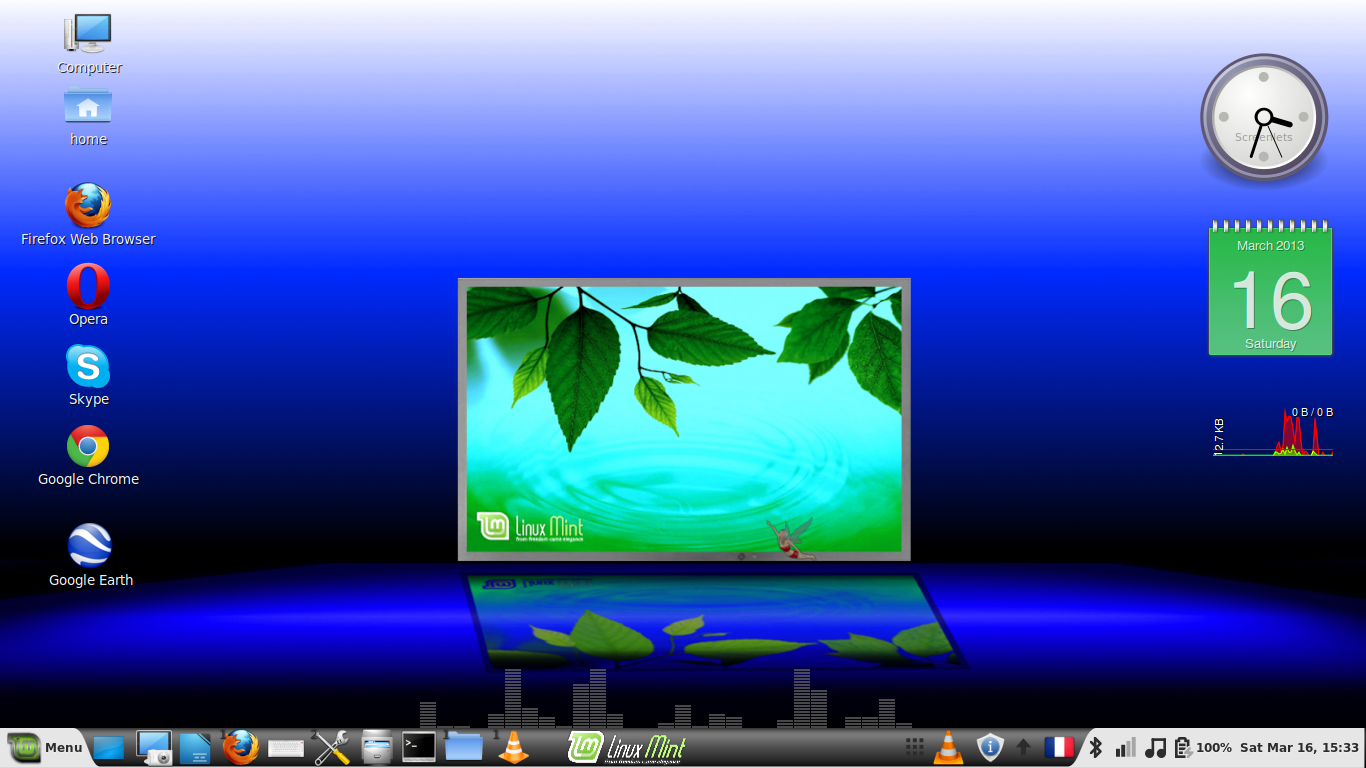Open the Bluetooth indicator
The image size is (1366, 768).
[1095, 747]
